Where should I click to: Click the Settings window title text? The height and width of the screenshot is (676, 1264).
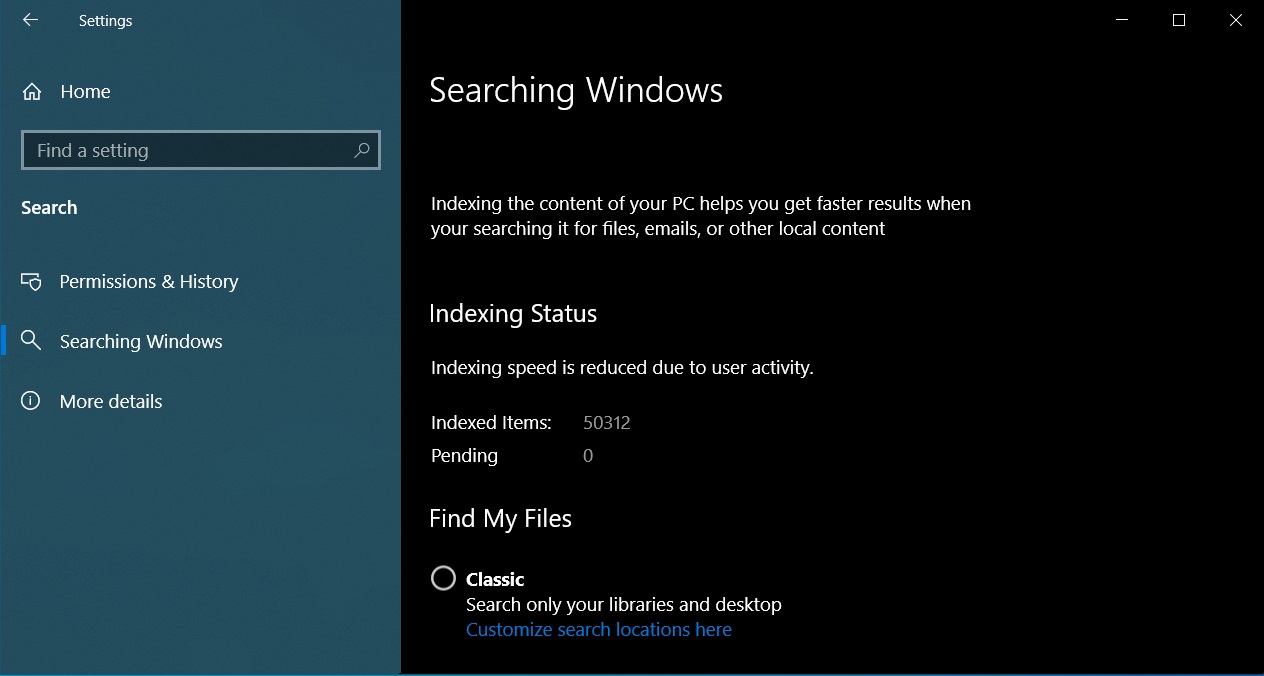tap(106, 20)
